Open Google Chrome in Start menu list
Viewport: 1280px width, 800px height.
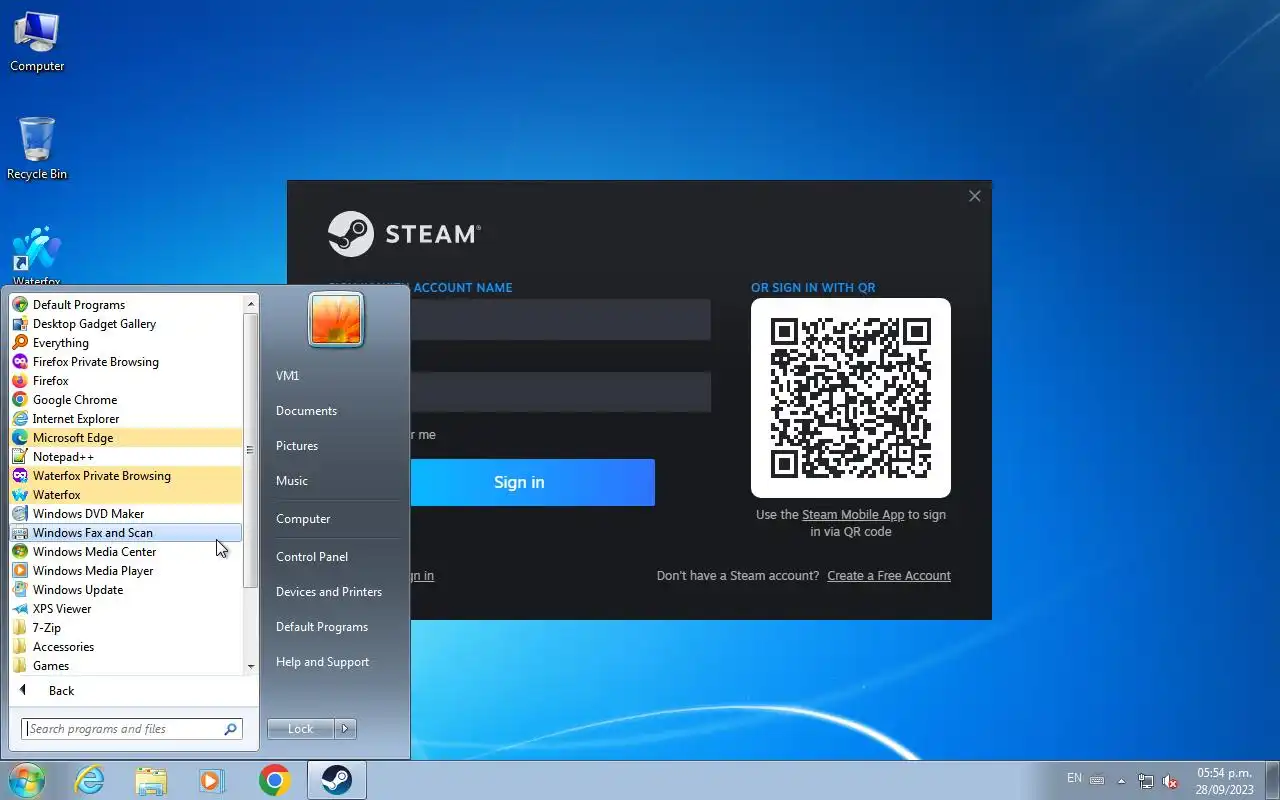click(126, 400)
